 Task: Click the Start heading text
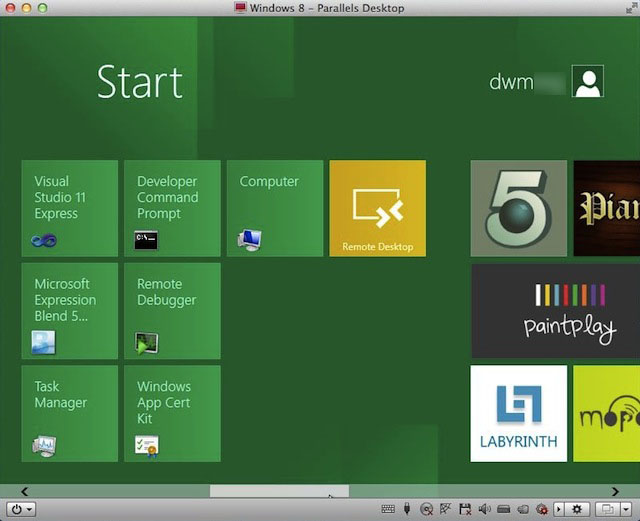140,82
